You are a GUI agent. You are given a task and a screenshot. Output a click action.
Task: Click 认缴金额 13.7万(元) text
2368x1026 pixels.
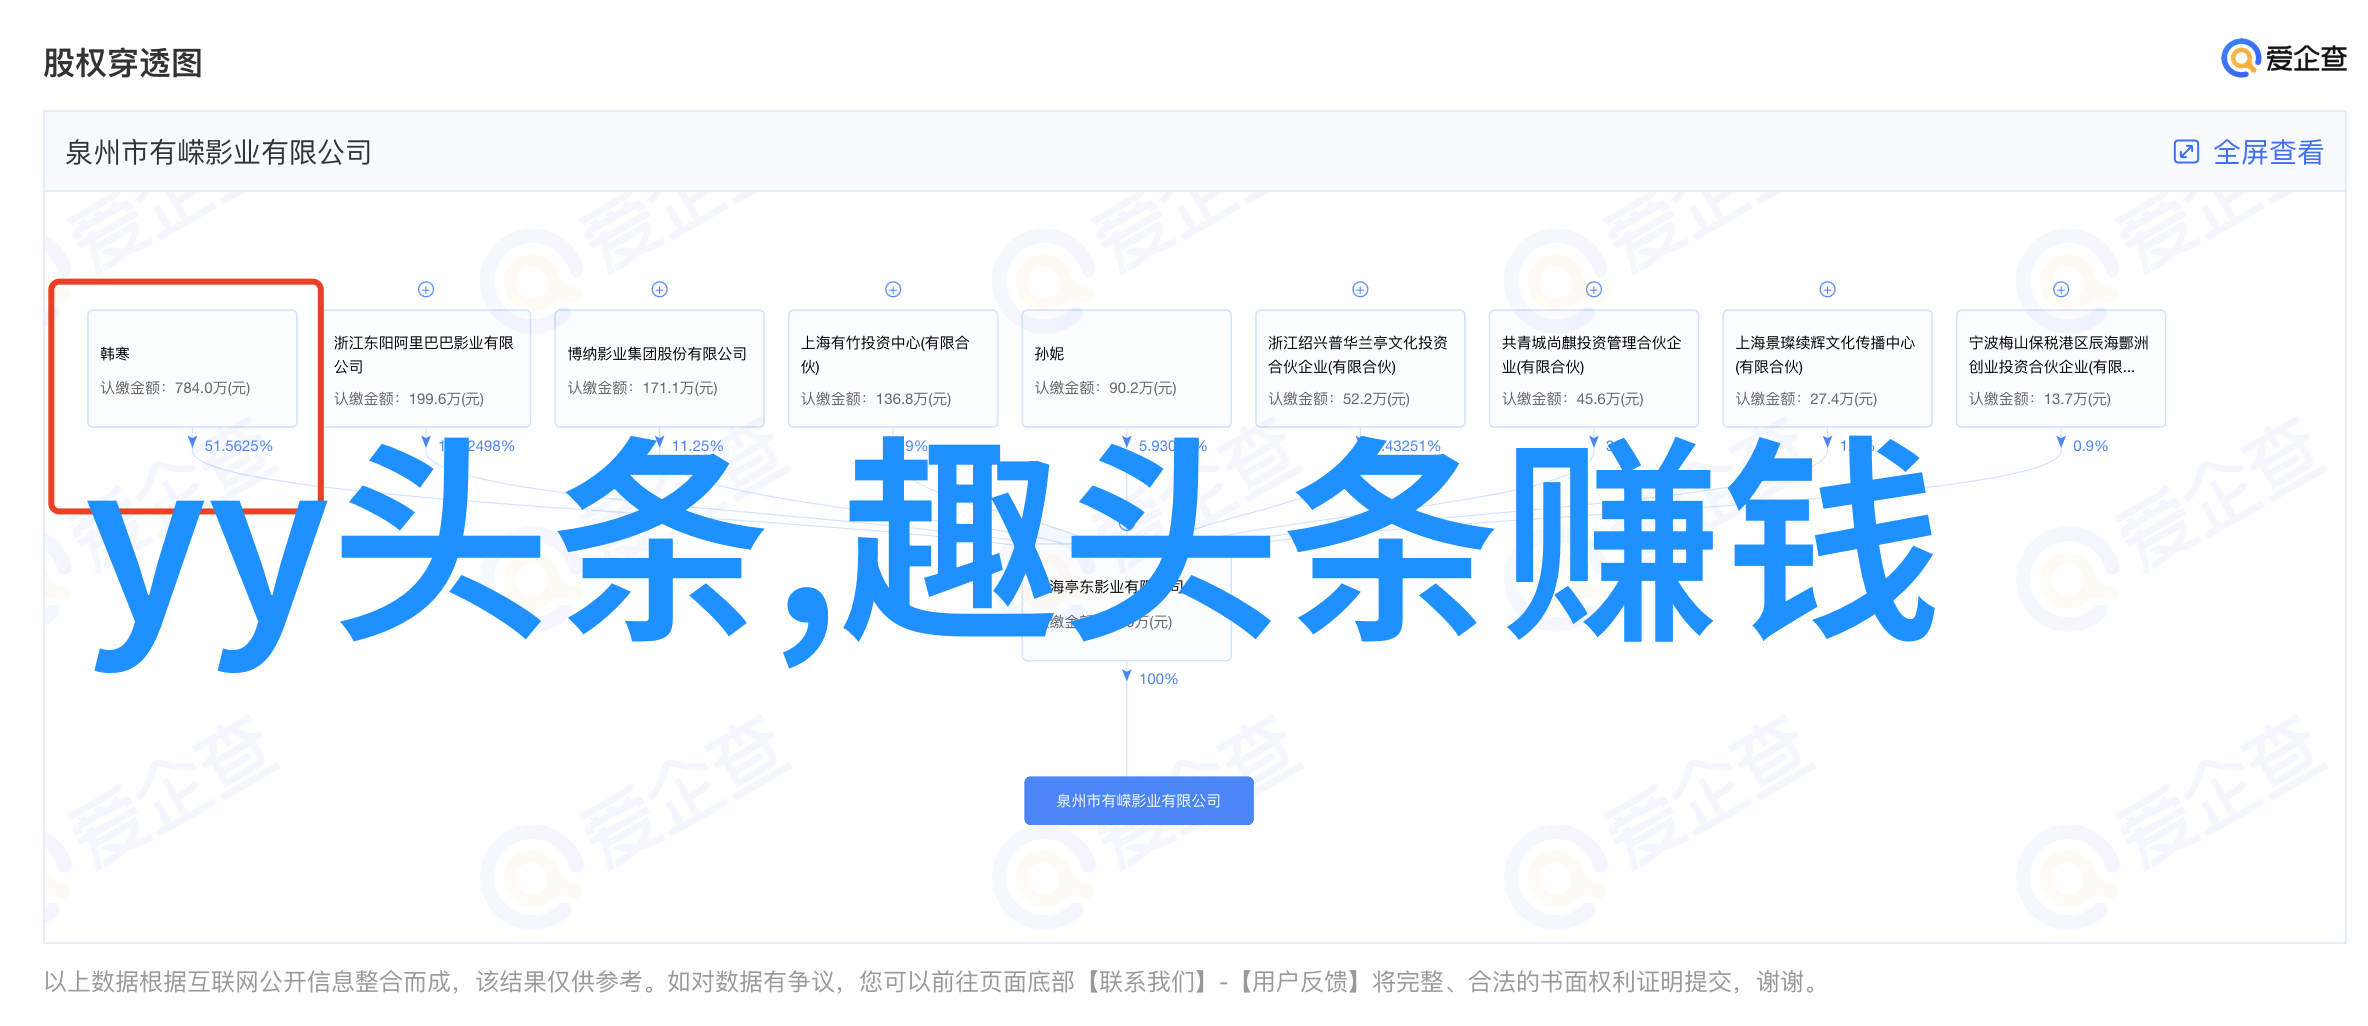pos(2040,399)
